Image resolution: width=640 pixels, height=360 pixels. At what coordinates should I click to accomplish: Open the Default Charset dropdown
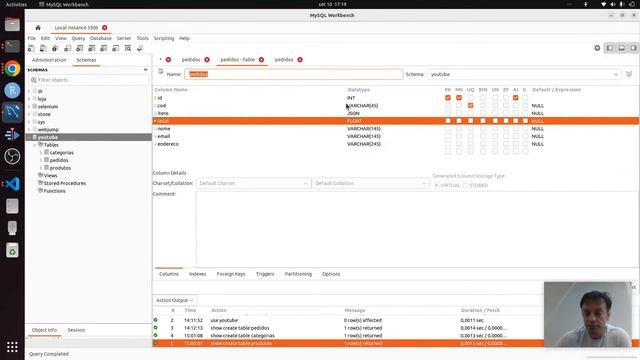click(253, 183)
